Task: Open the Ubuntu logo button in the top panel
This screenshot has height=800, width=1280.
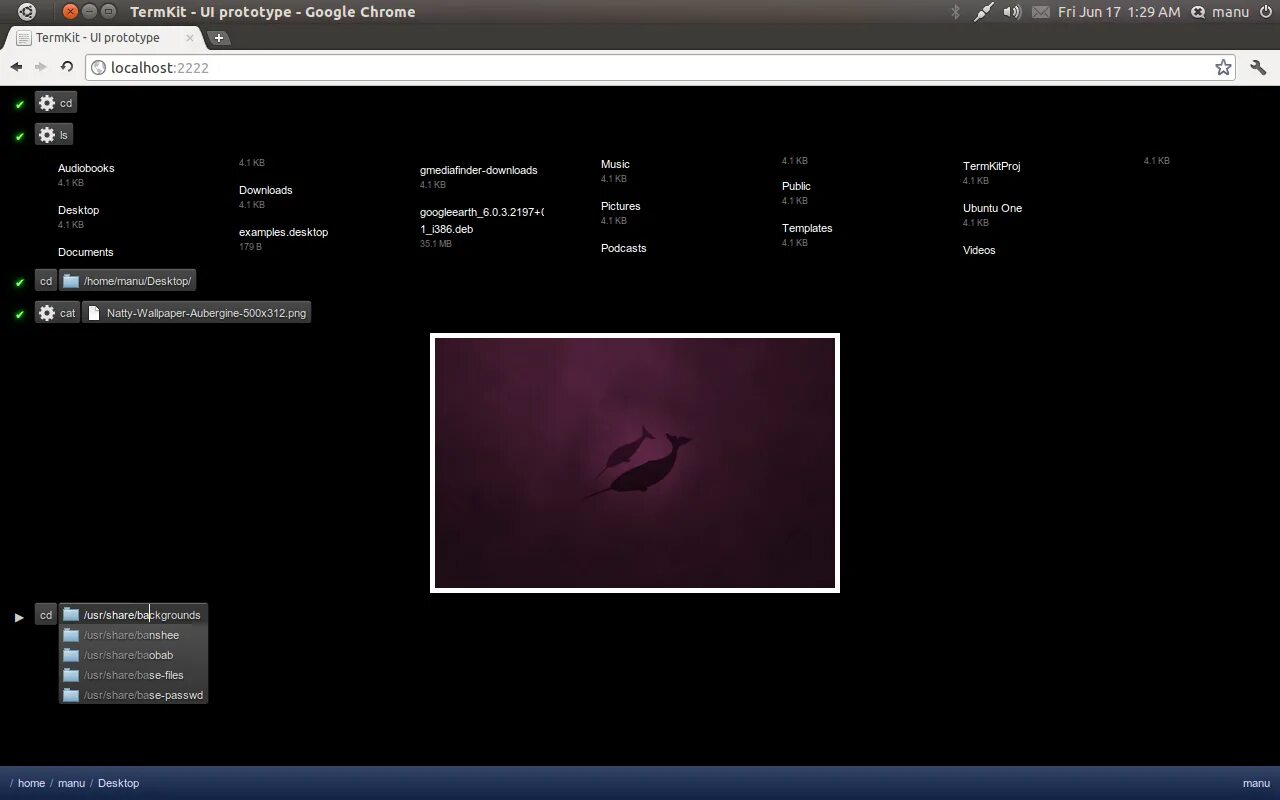Action: point(27,12)
